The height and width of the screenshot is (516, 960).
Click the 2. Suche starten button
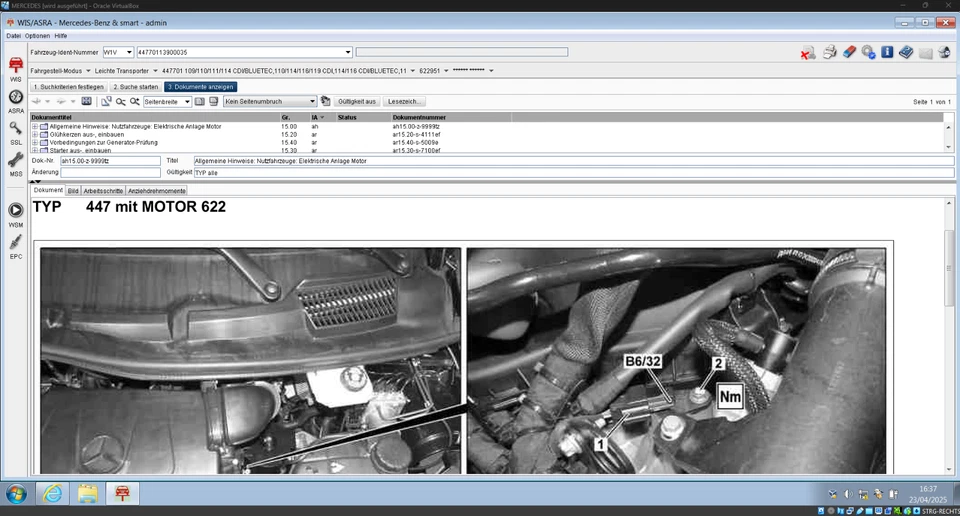pyautogui.click(x=135, y=87)
